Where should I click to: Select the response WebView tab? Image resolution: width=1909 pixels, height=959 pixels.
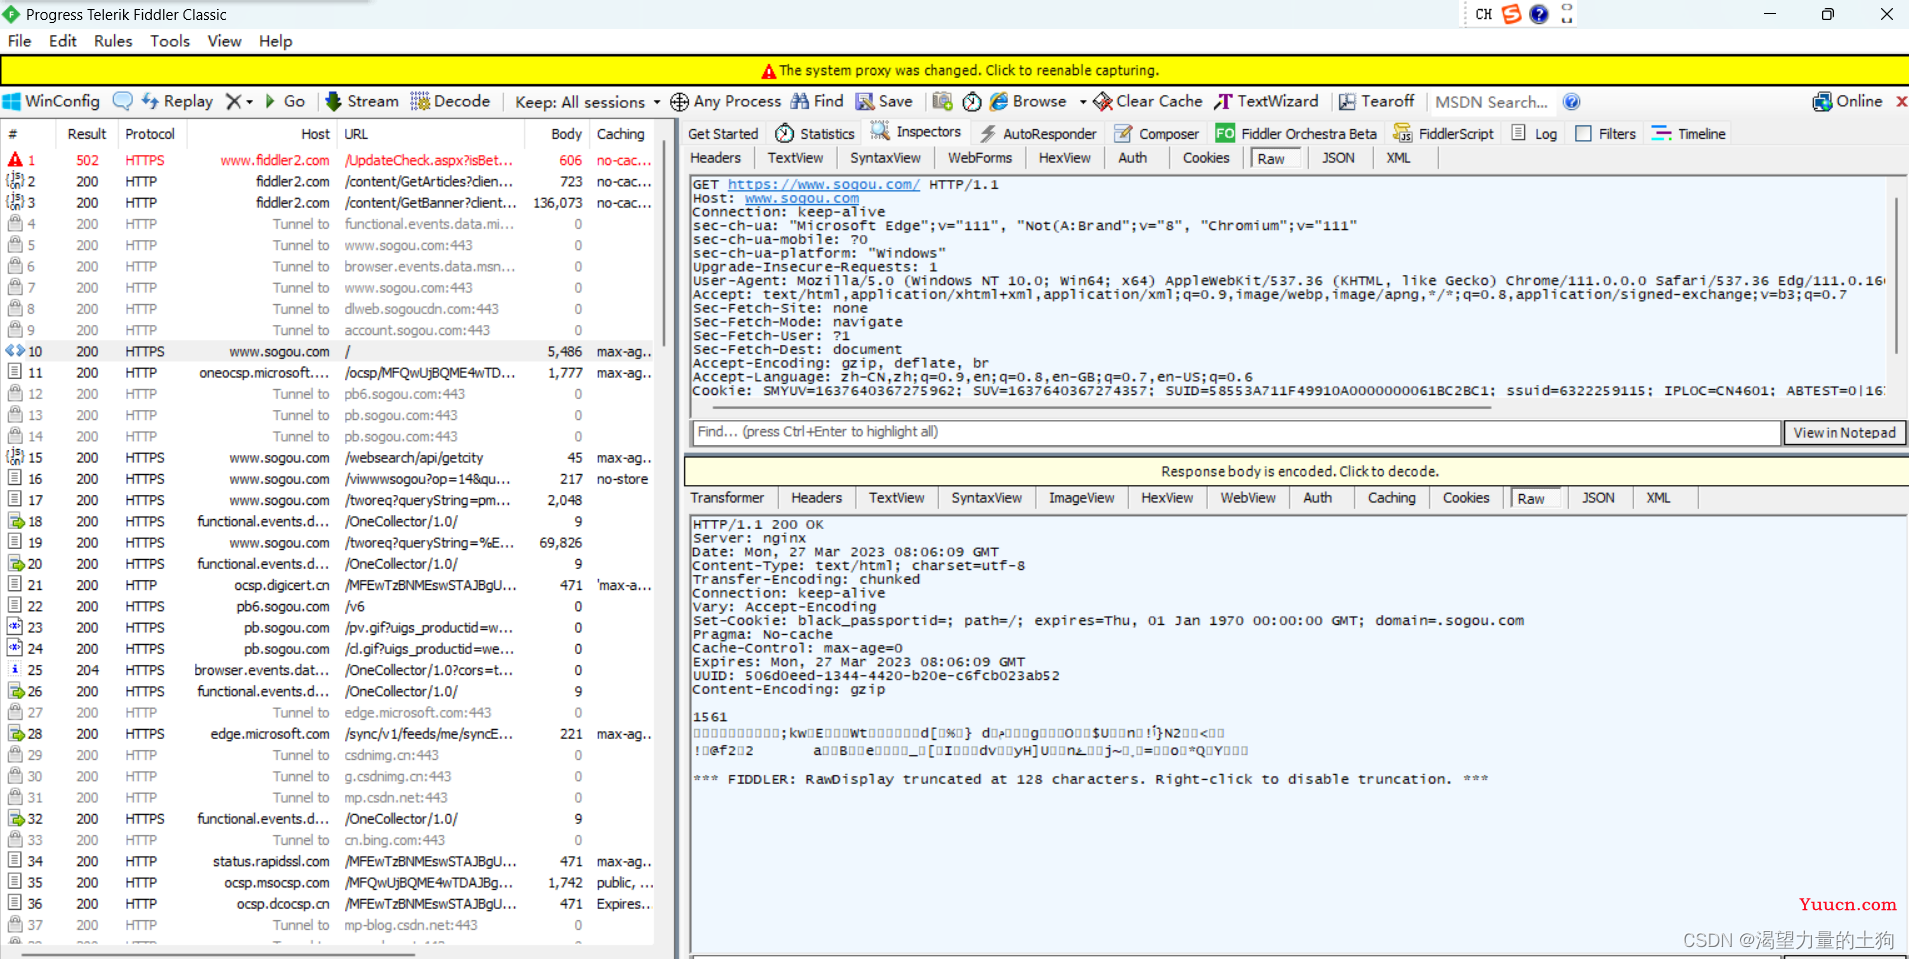tap(1248, 498)
